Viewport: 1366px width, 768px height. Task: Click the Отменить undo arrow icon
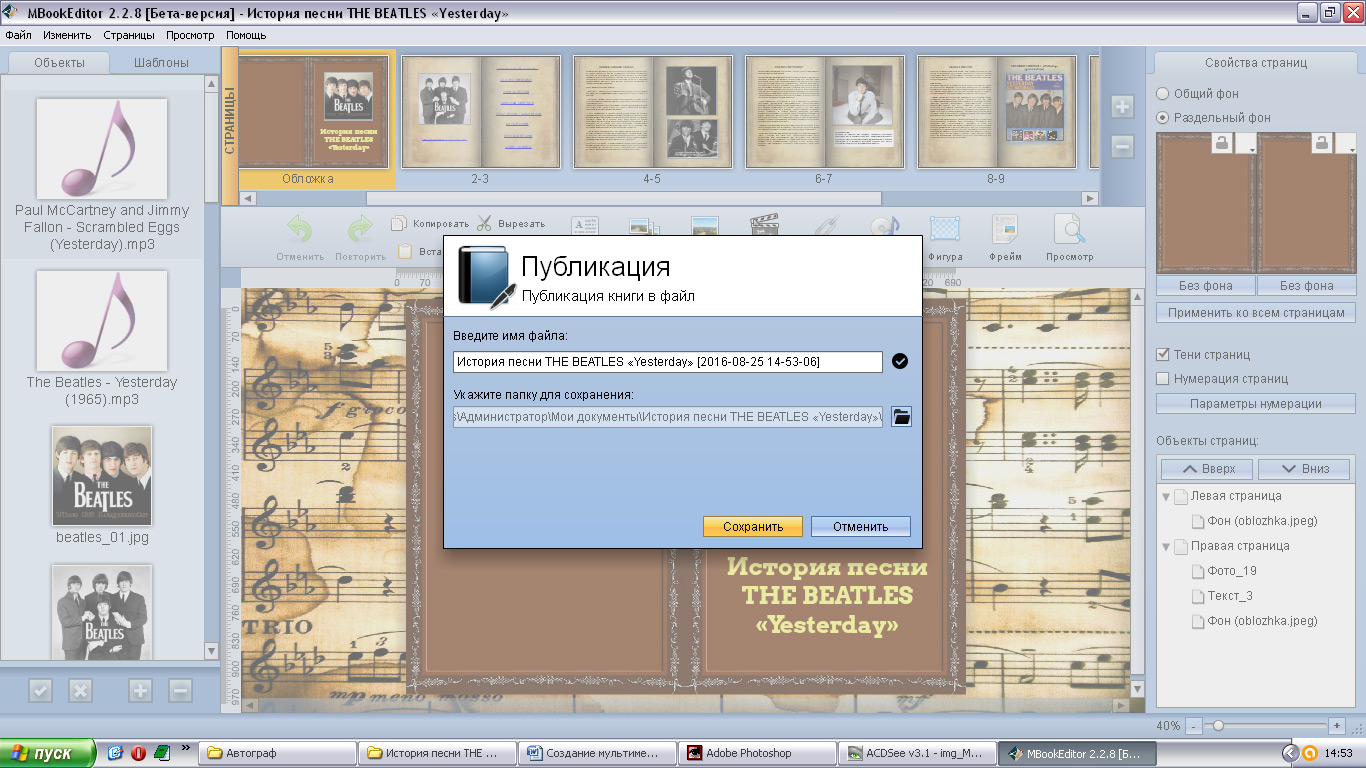coord(300,230)
